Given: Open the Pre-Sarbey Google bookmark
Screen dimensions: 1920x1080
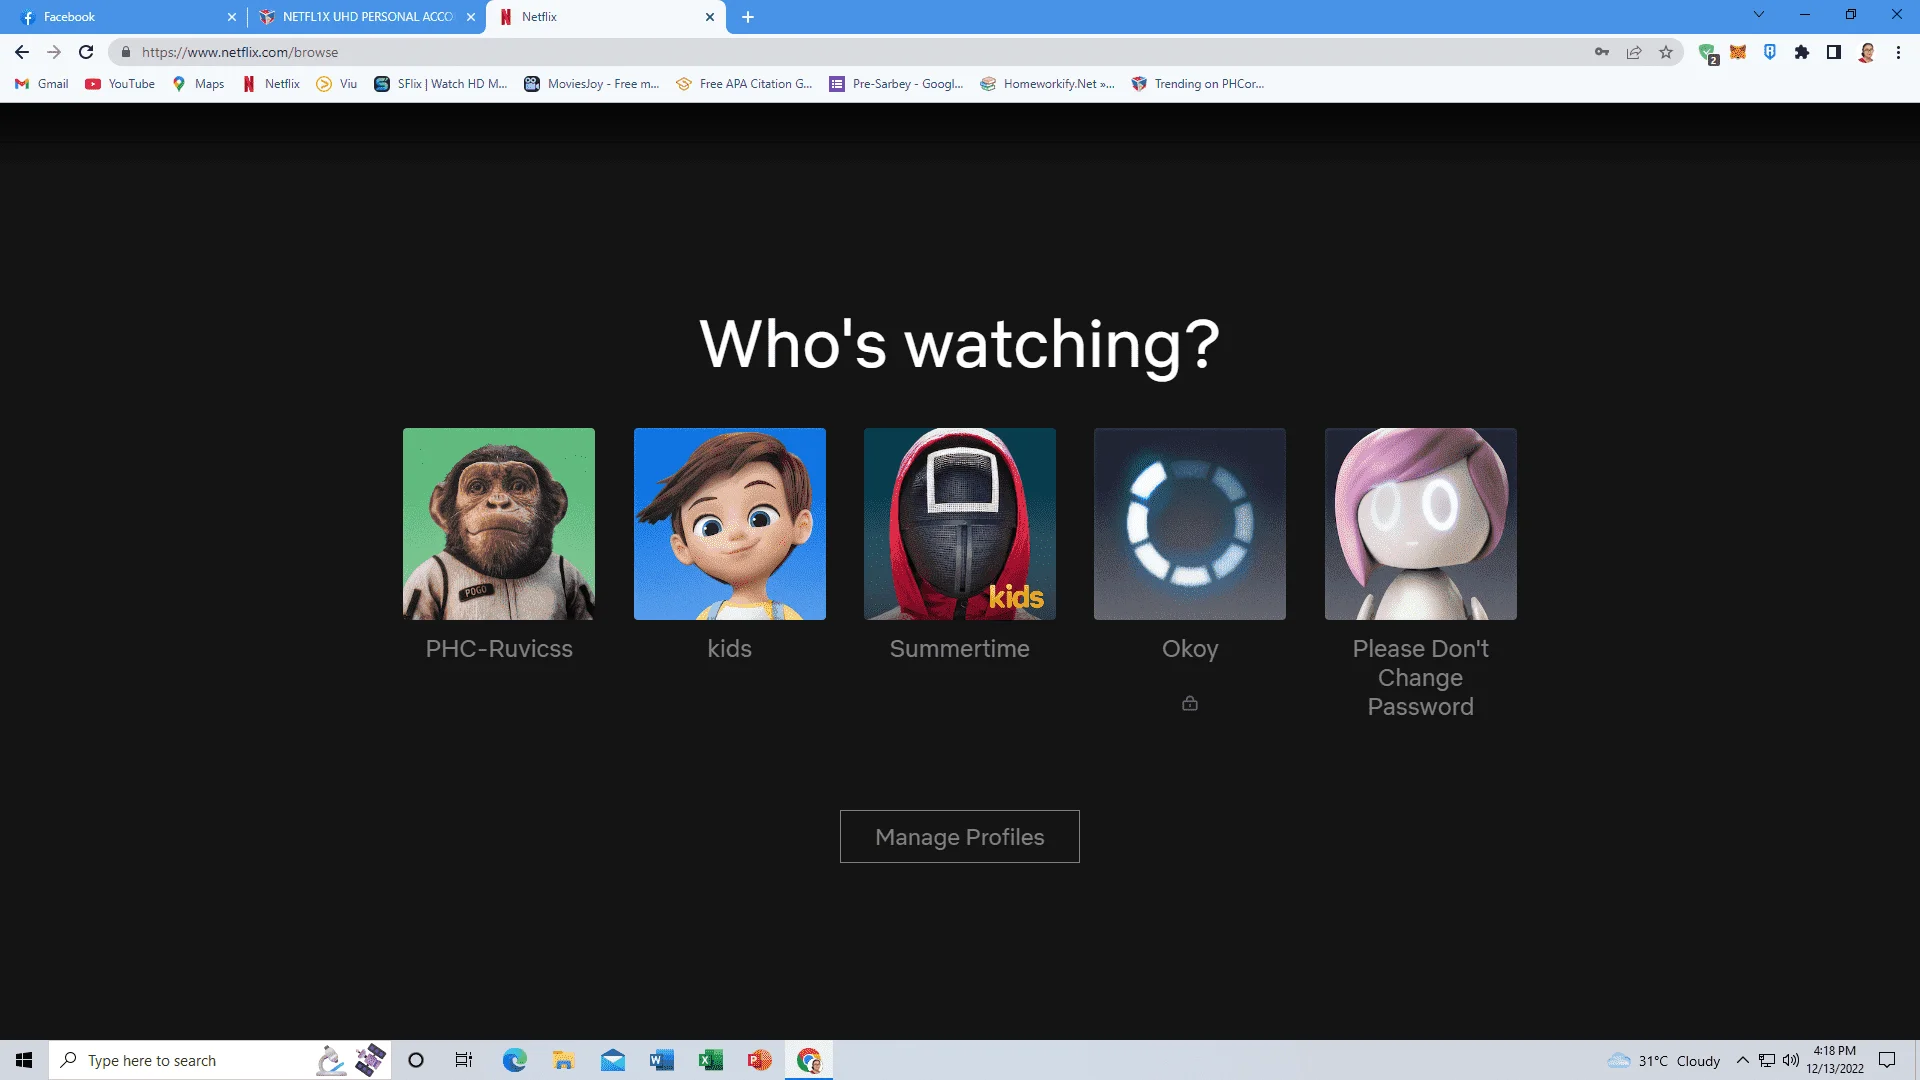Looking at the screenshot, I should click(x=896, y=84).
